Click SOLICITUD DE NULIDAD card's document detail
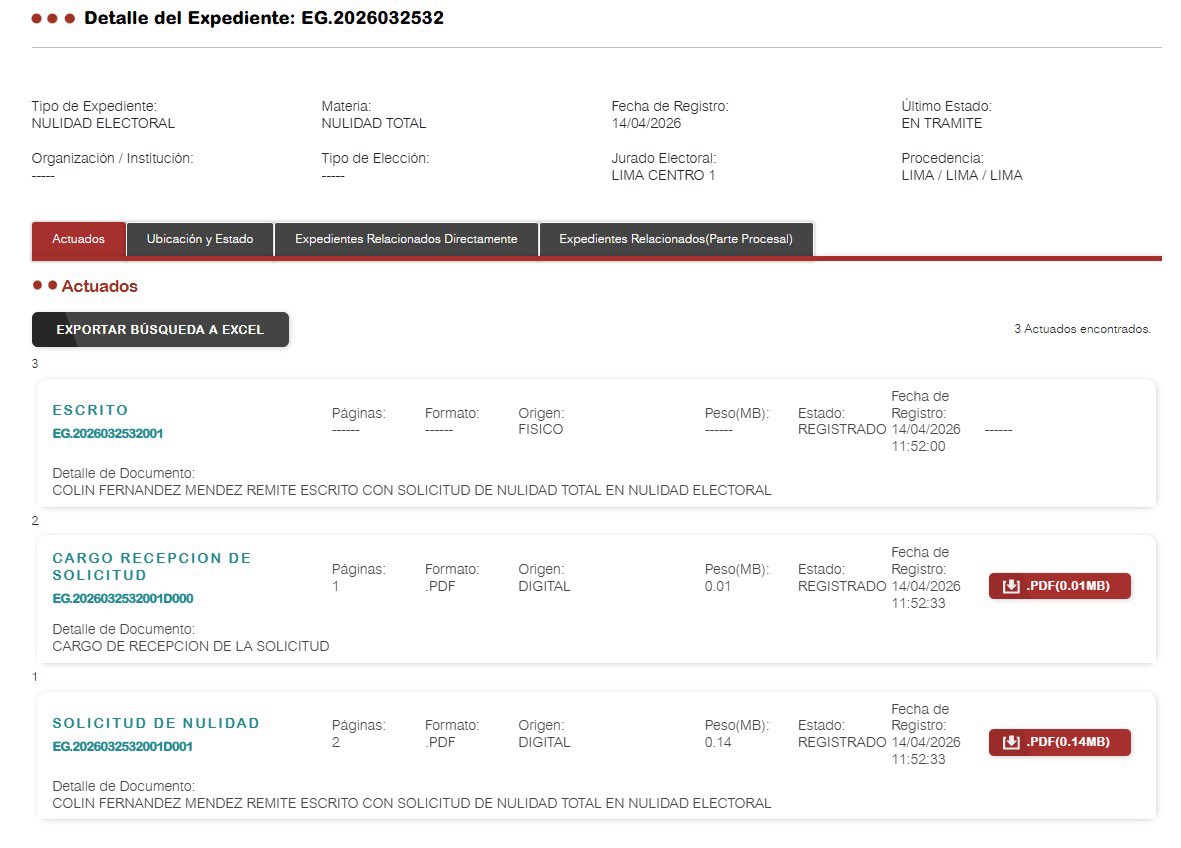Image resolution: width=1181 pixels, height=848 pixels. pos(412,803)
